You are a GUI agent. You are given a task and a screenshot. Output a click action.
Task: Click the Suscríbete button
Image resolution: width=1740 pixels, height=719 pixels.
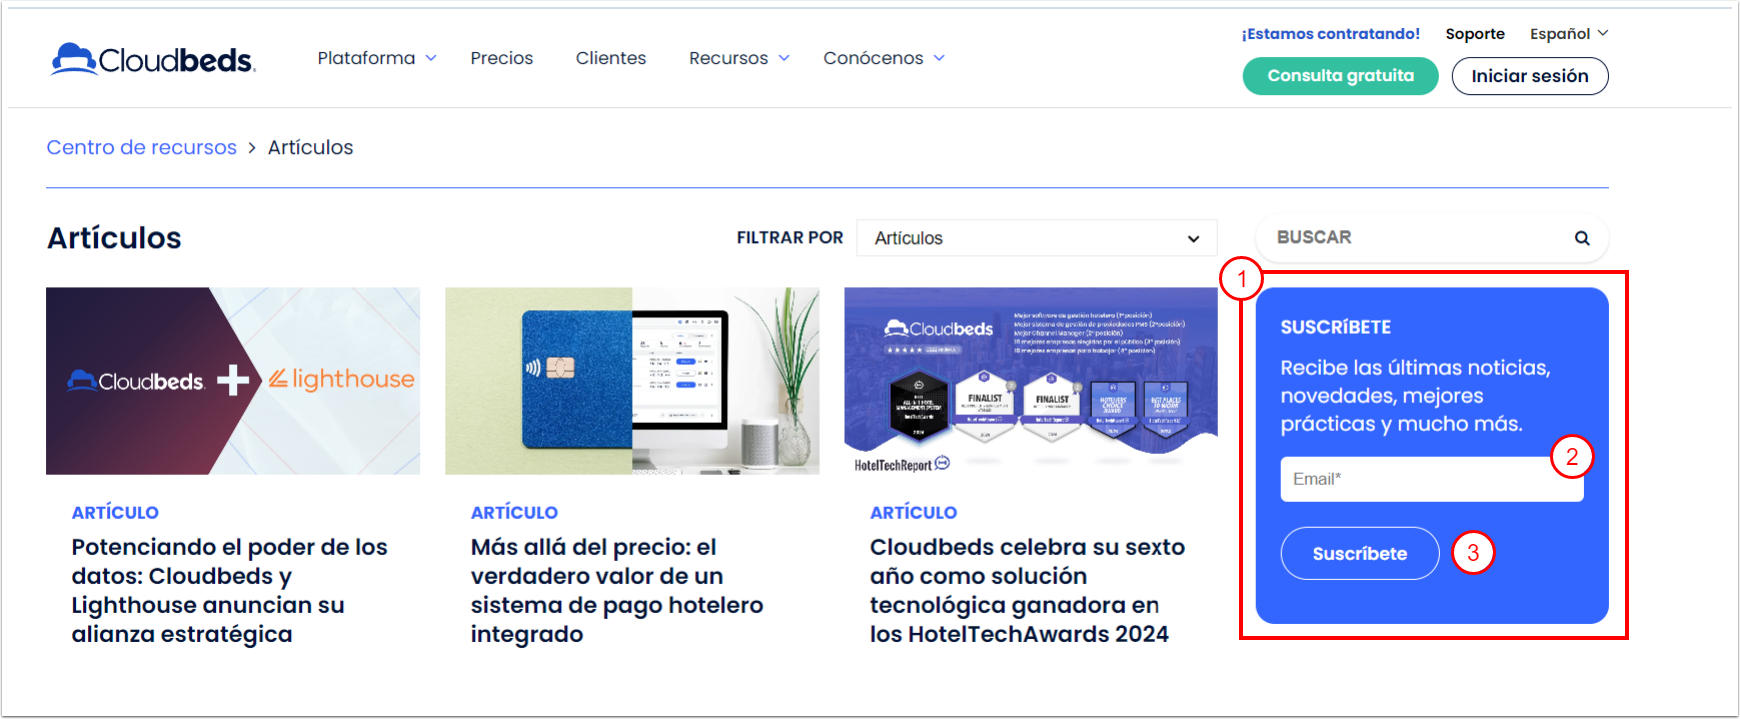pyautogui.click(x=1360, y=553)
